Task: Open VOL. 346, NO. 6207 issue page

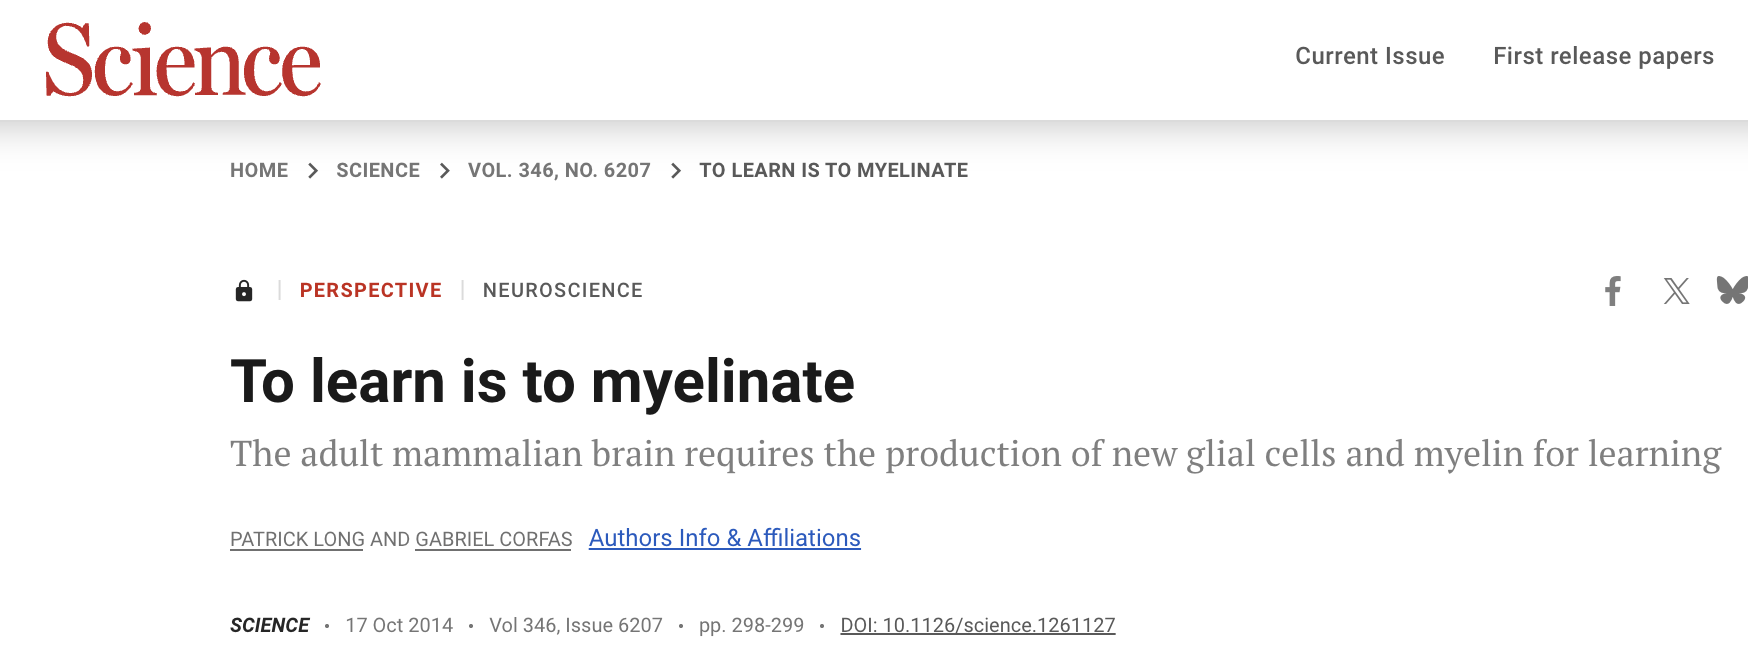Action: 559,170
